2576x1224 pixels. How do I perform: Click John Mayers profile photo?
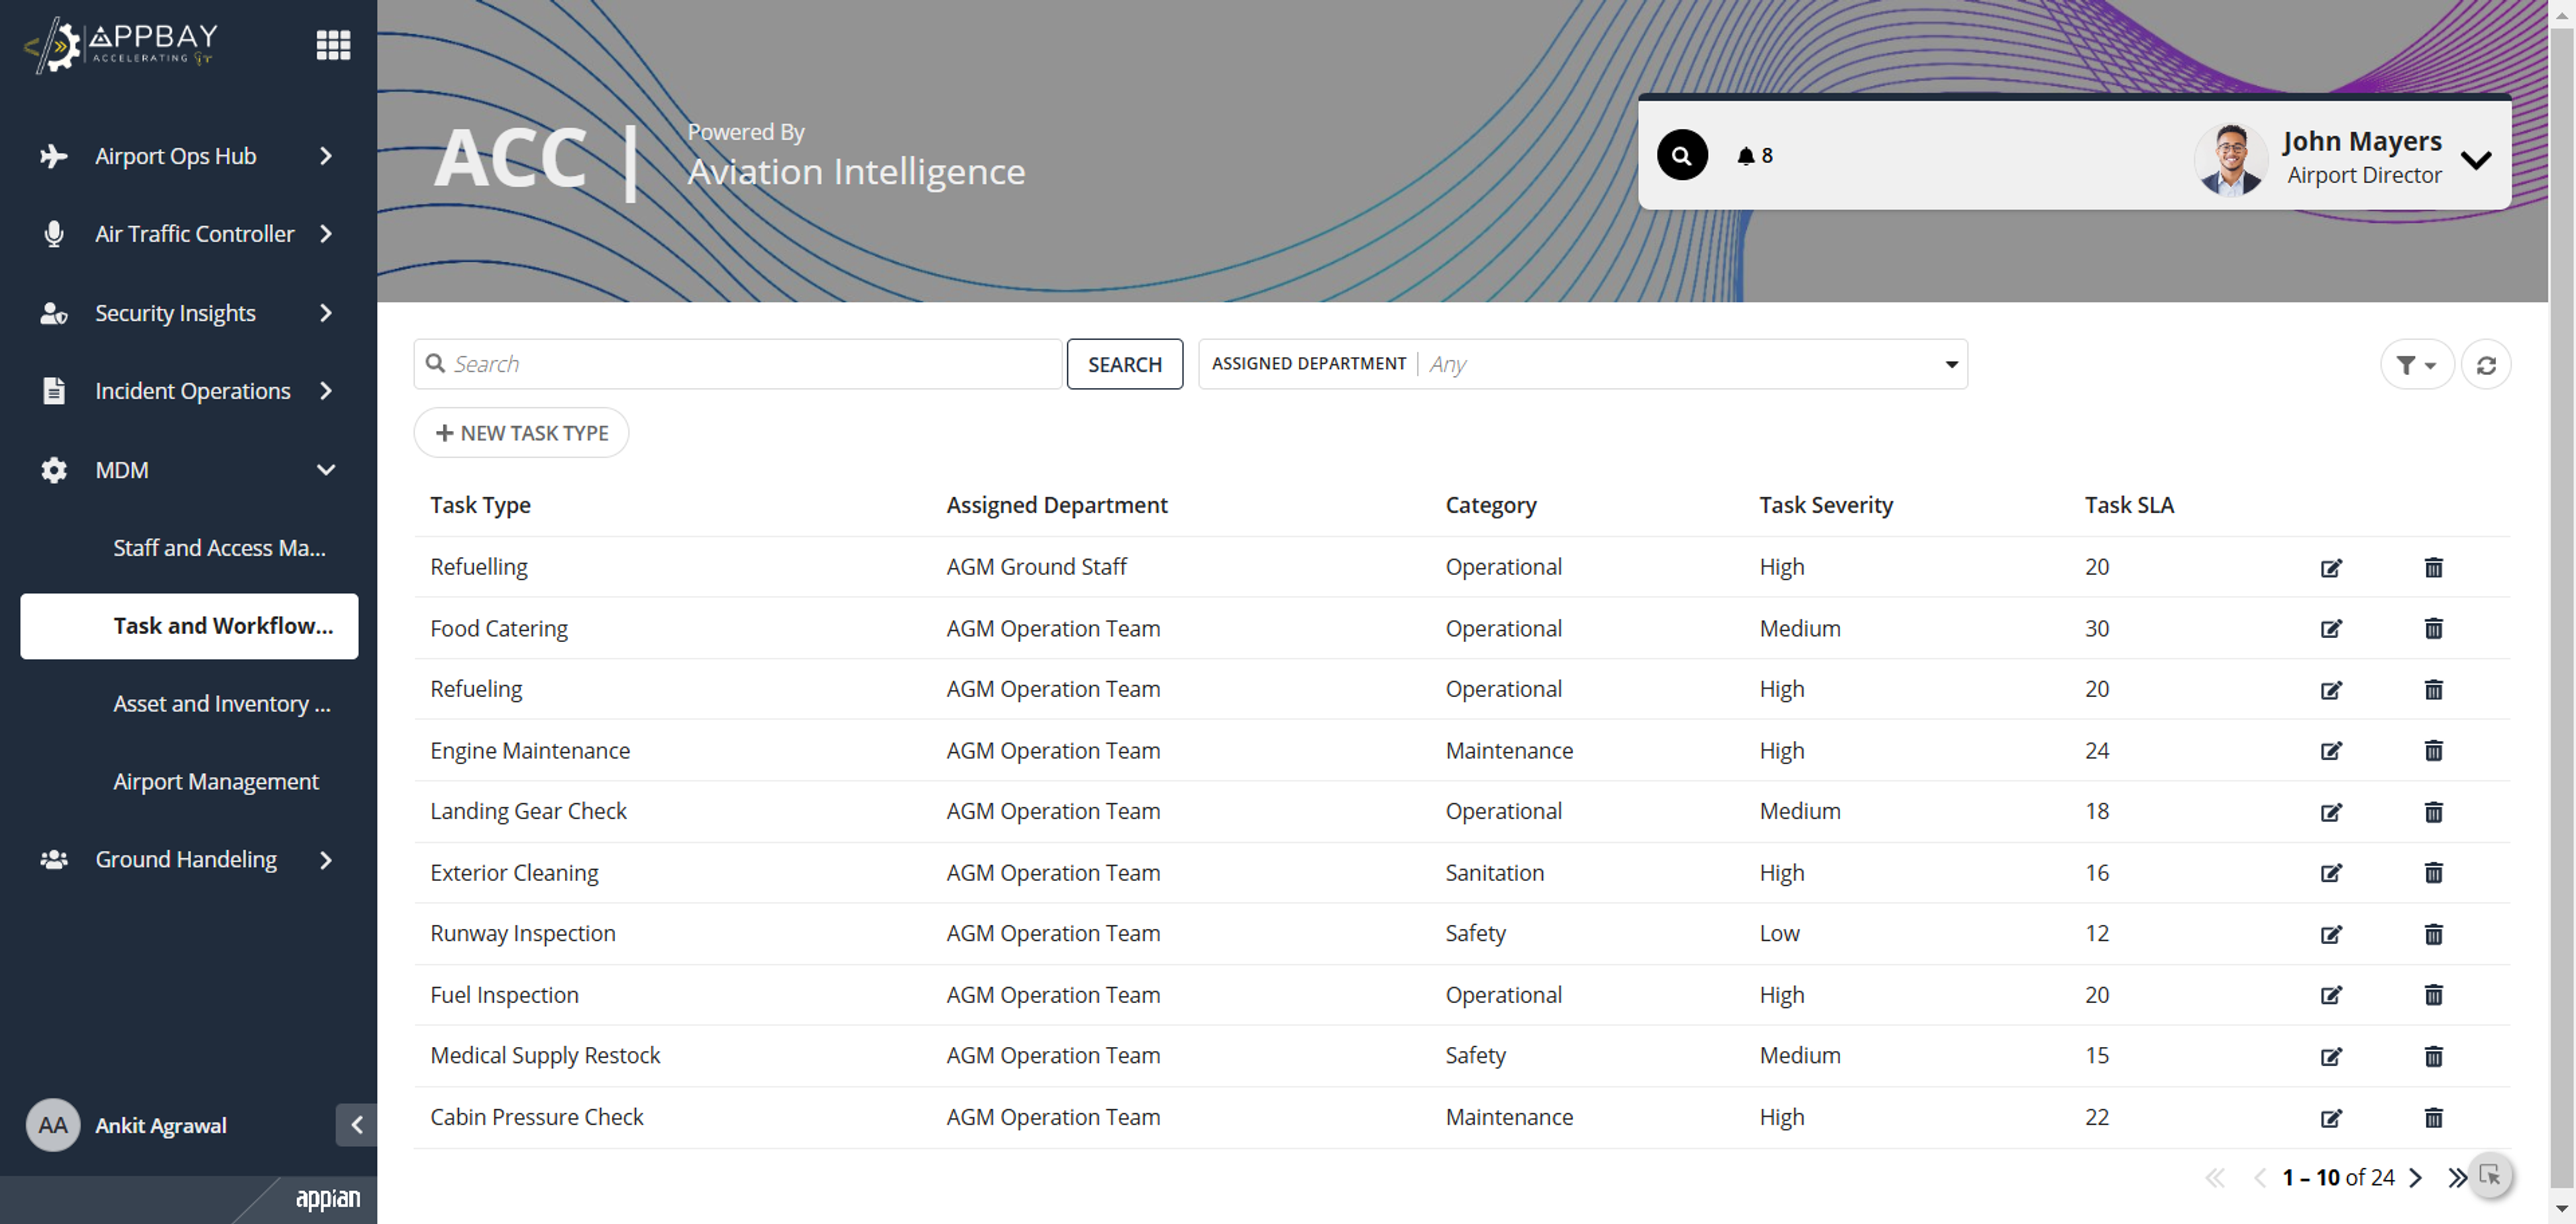(x=2230, y=159)
